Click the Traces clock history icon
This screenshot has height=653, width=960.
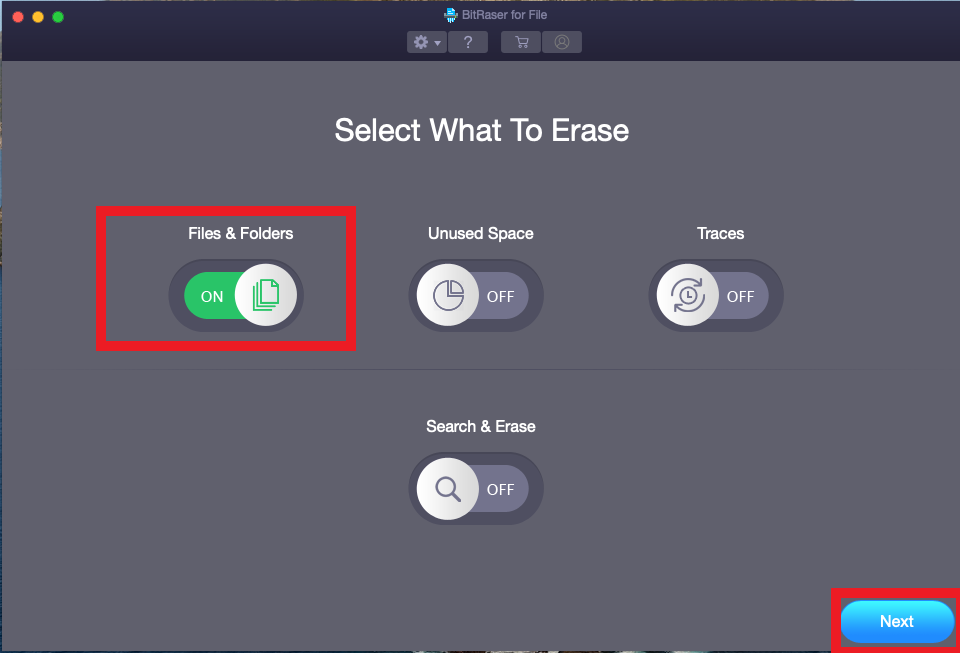[688, 295]
